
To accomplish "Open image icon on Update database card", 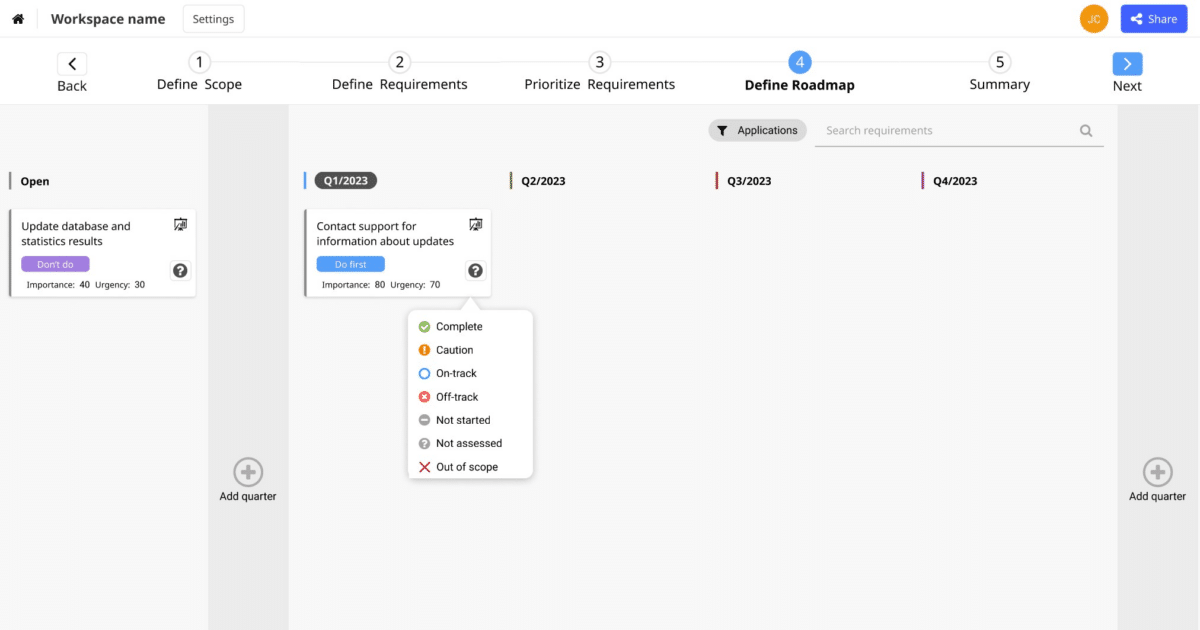I will (x=180, y=225).
